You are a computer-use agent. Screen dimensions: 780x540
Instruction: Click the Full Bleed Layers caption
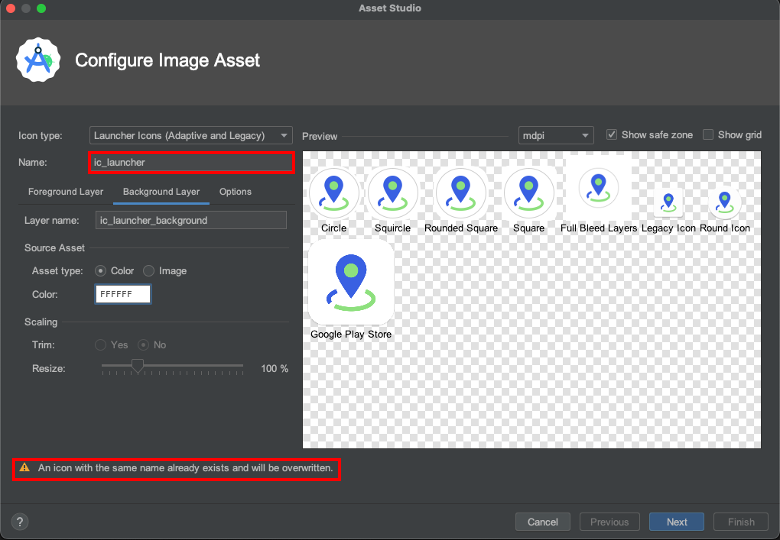pyautogui.click(x=598, y=228)
